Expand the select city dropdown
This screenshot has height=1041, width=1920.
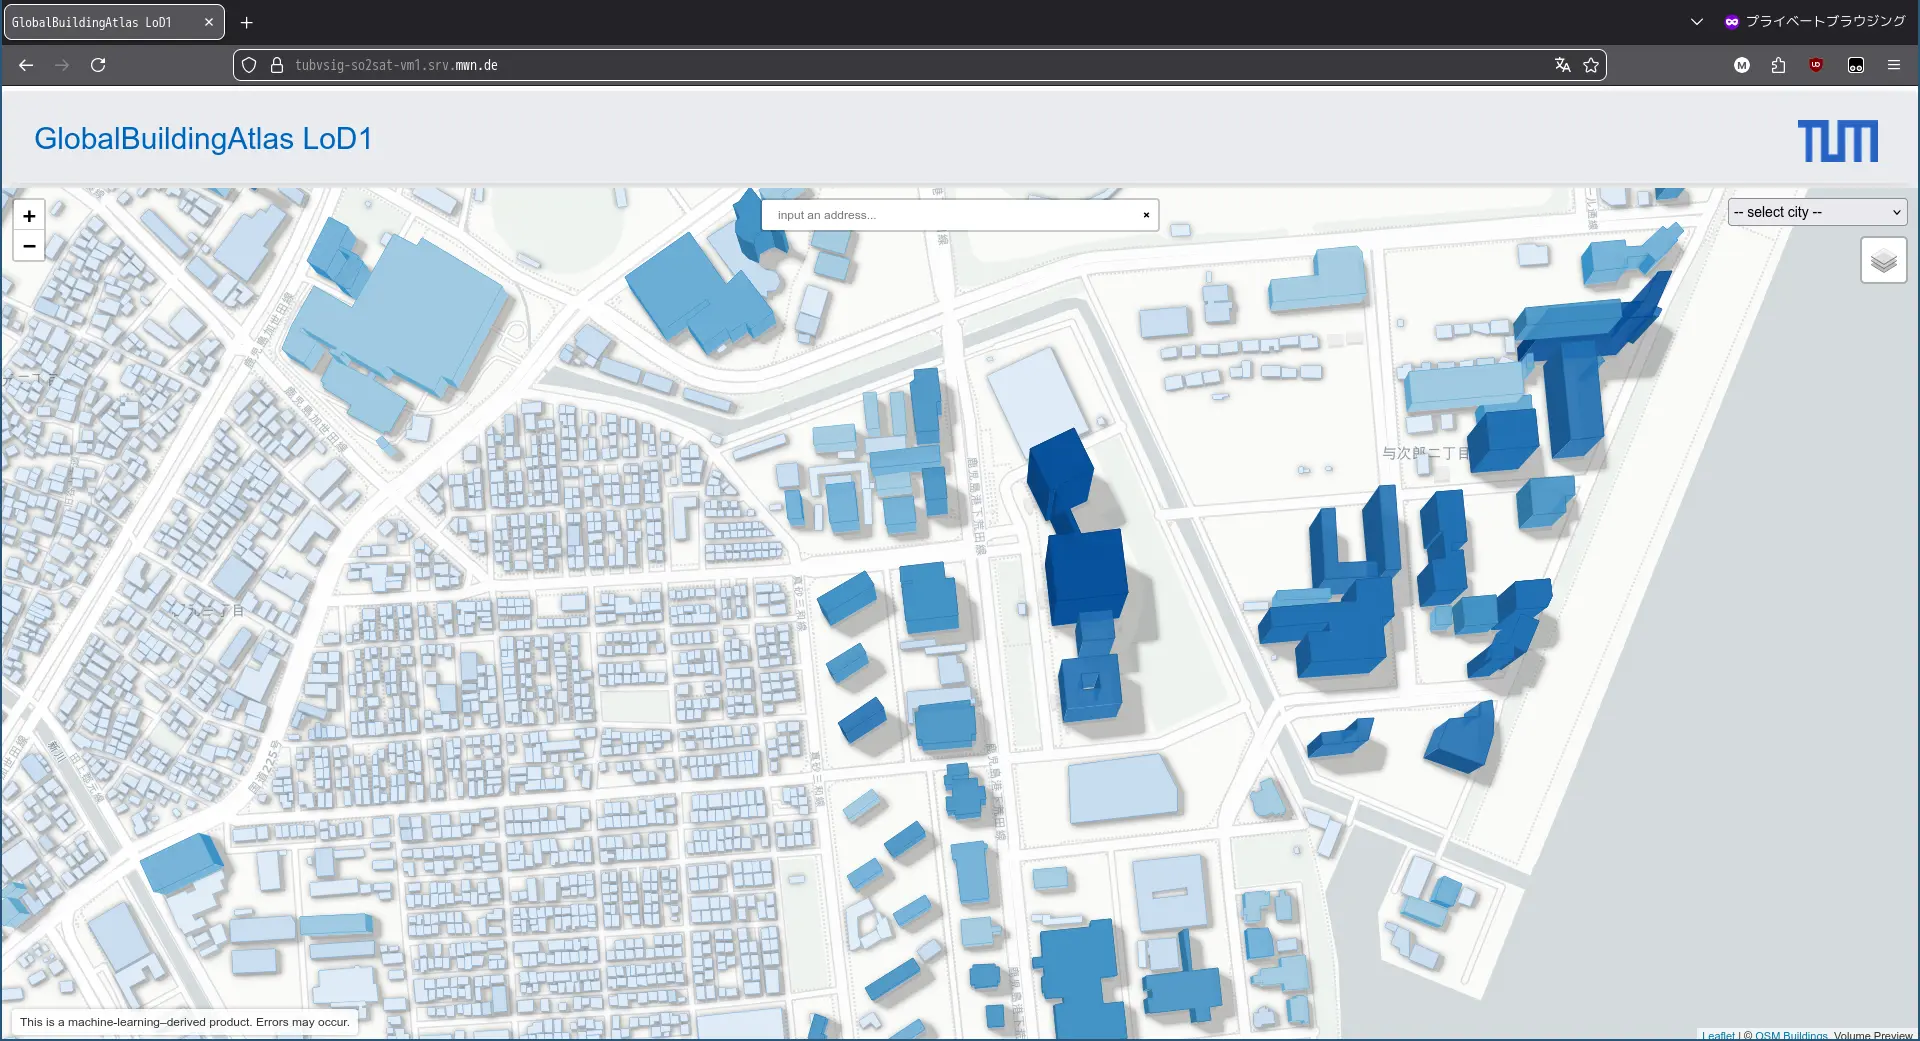pyautogui.click(x=1817, y=212)
